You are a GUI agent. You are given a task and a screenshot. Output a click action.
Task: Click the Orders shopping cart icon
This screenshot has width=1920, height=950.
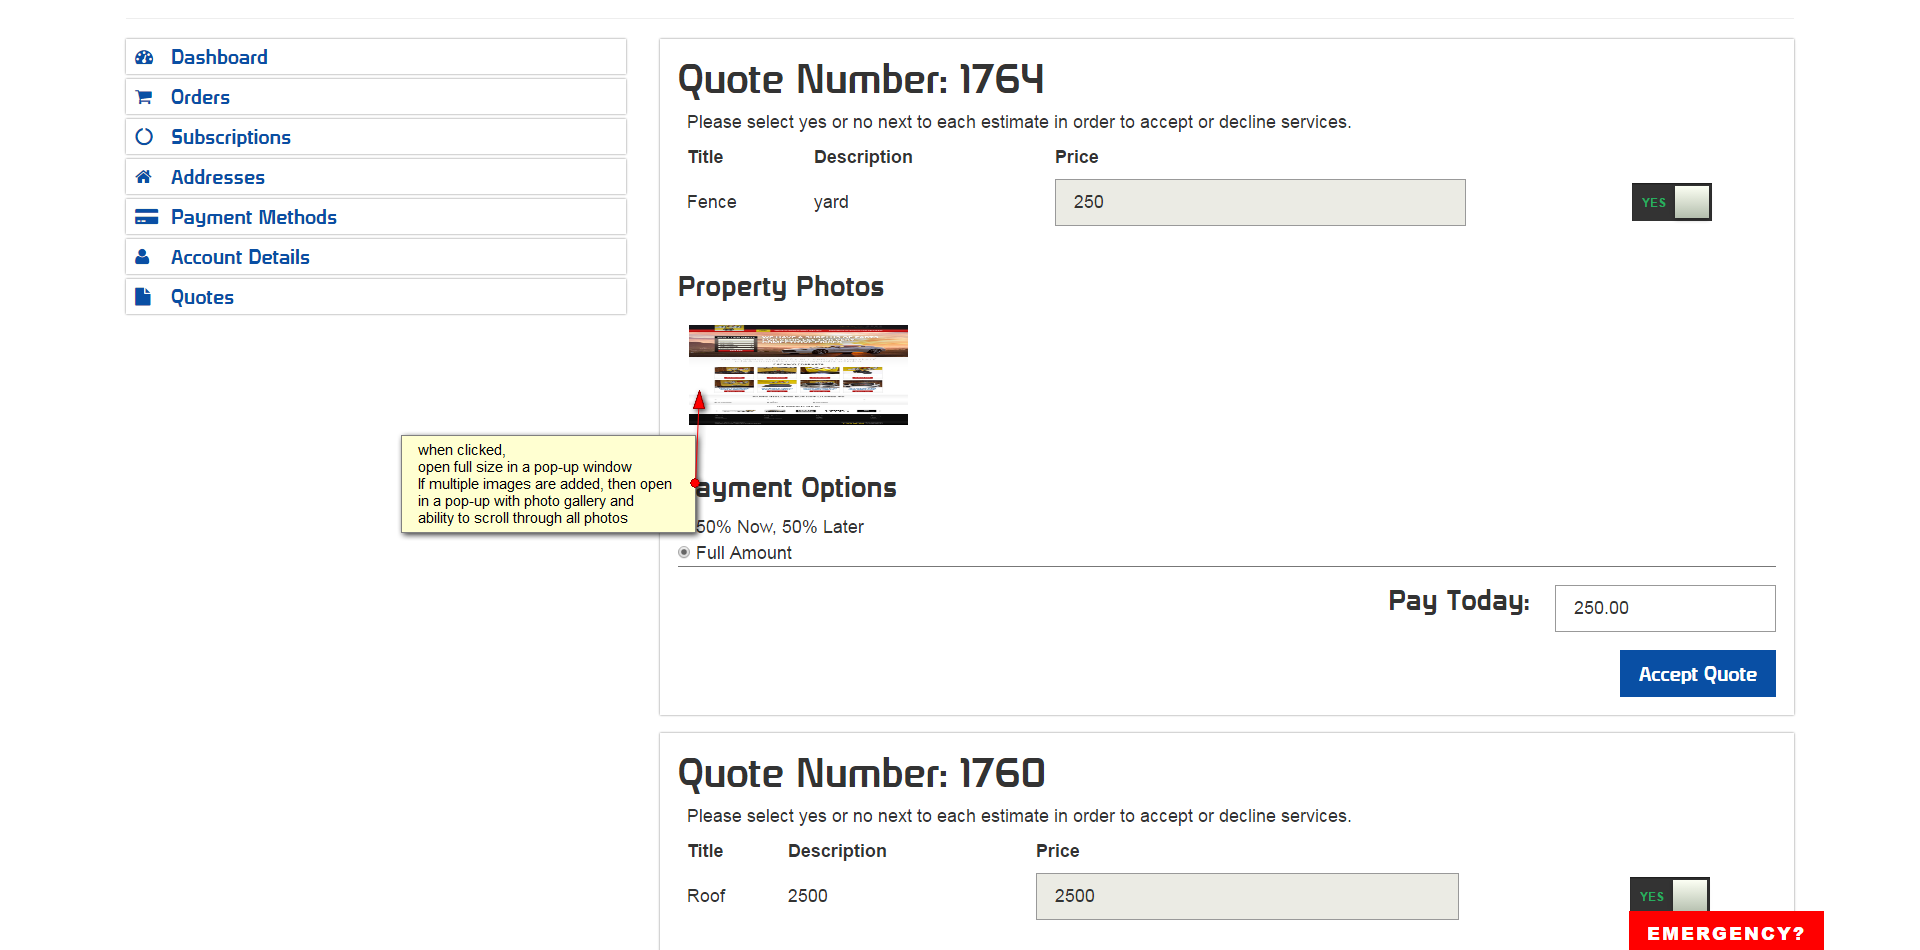pyautogui.click(x=144, y=97)
